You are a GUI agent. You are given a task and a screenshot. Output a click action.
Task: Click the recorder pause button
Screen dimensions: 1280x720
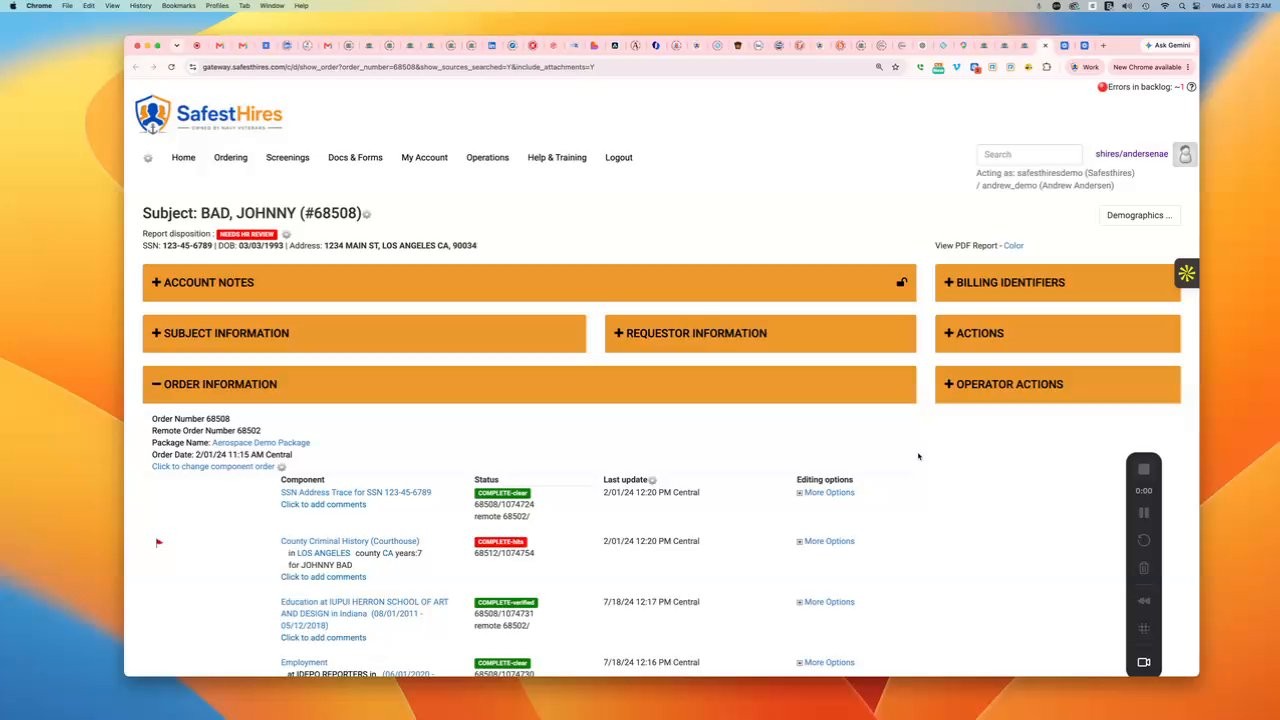pyautogui.click(x=1144, y=513)
